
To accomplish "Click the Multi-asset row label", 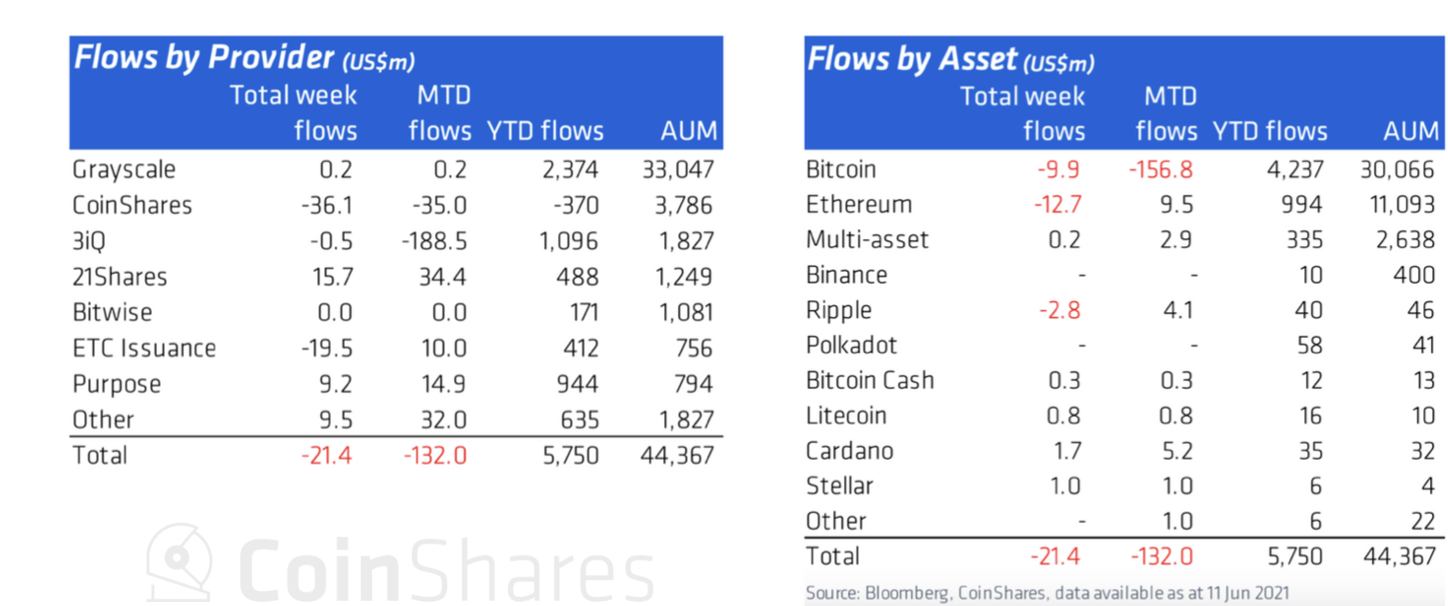I will (x=867, y=239).
